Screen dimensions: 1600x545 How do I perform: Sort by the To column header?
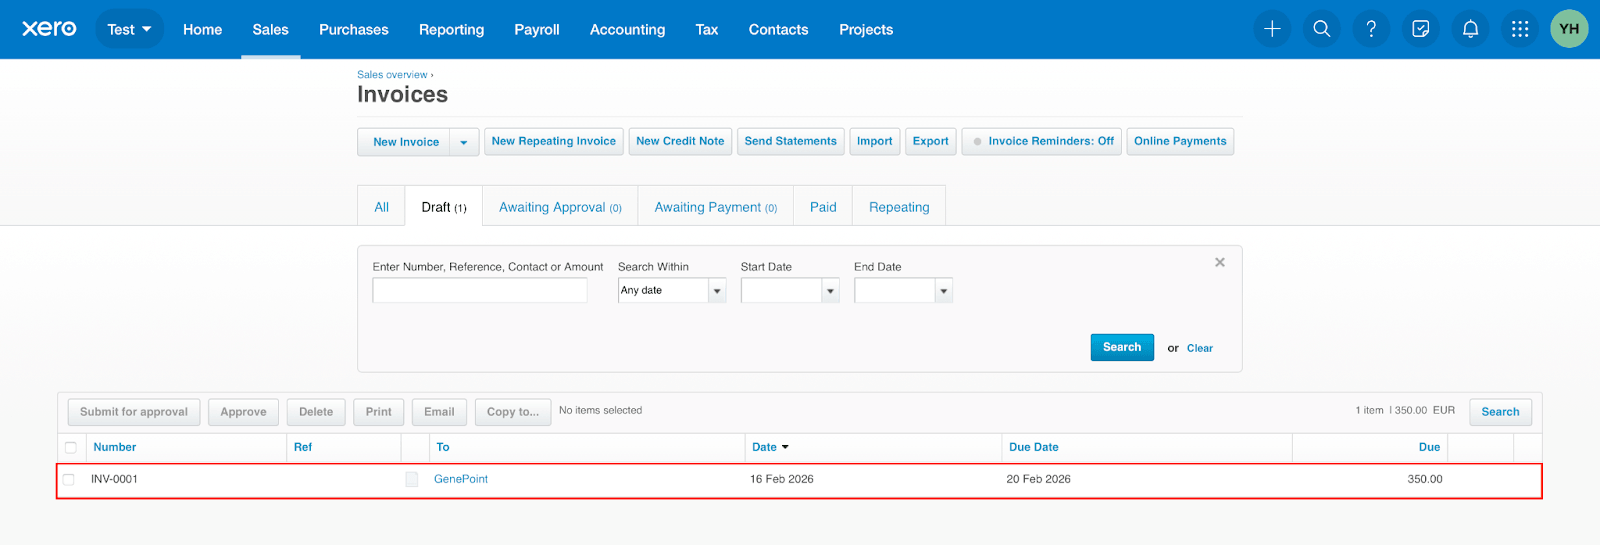[x=443, y=447]
